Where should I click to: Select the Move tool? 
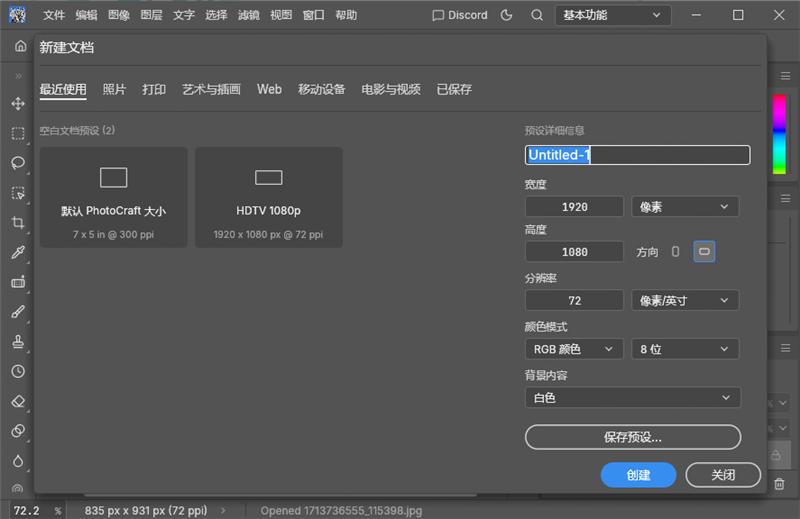(x=18, y=104)
